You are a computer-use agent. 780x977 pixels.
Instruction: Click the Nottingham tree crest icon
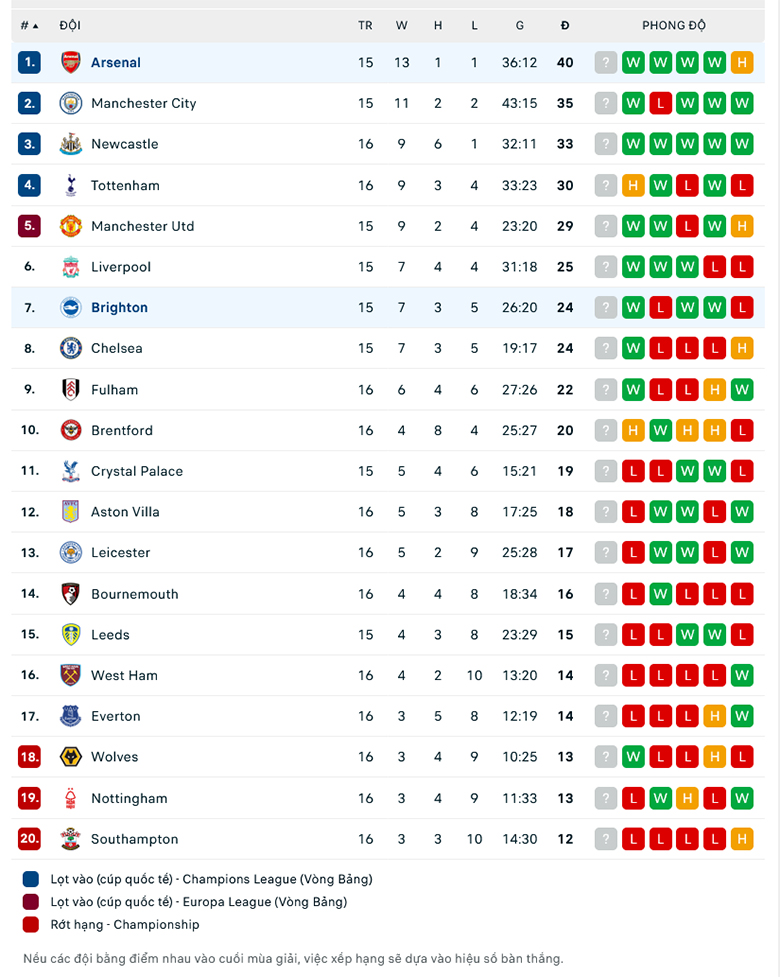click(70, 798)
